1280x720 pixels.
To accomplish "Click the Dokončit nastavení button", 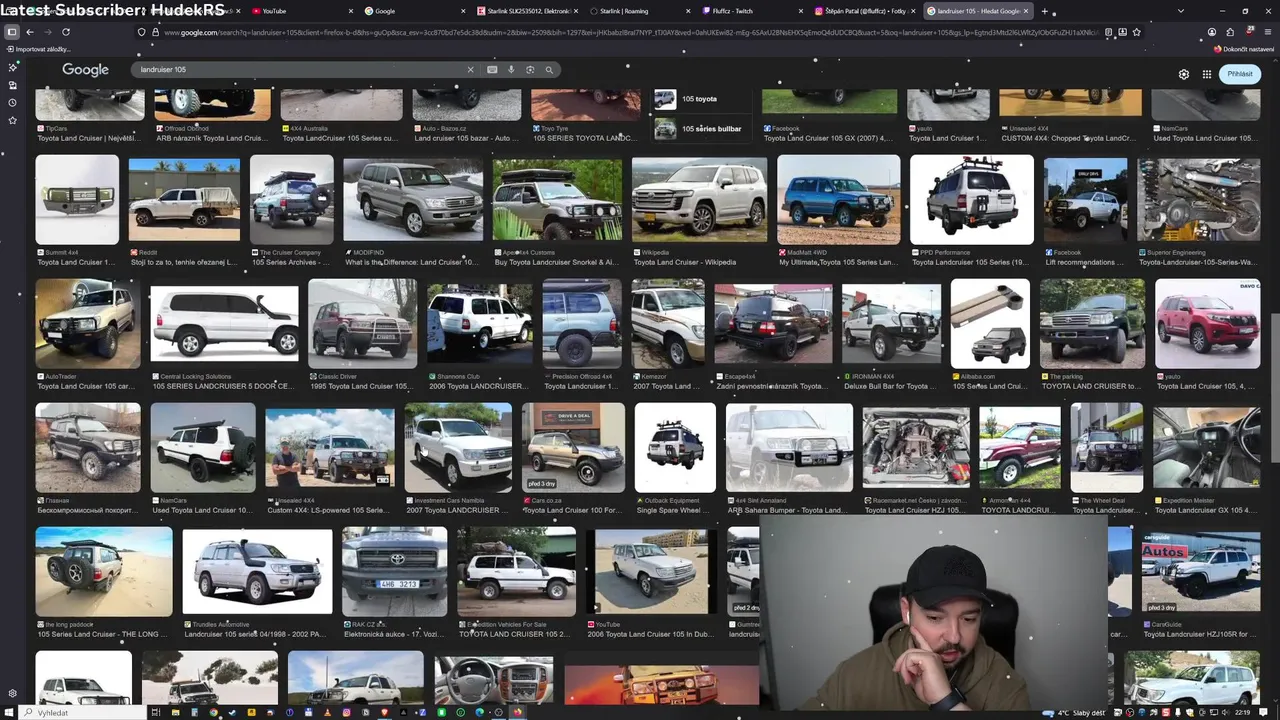I will pyautogui.click(x=1244, y=49).
